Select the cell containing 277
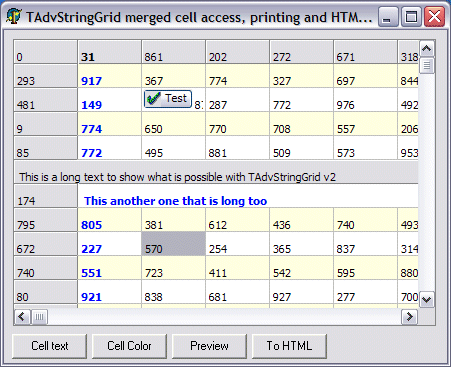 (366, 292)
